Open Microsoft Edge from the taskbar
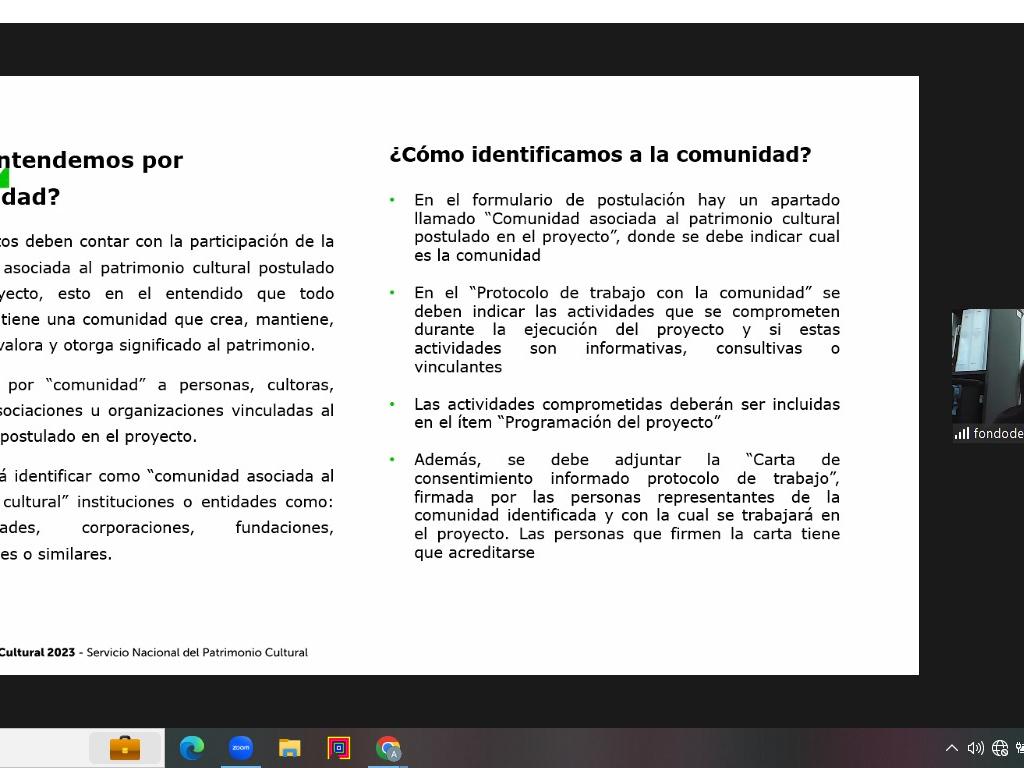The height and width of the screenshot is (768, 1024). (191, 748)
